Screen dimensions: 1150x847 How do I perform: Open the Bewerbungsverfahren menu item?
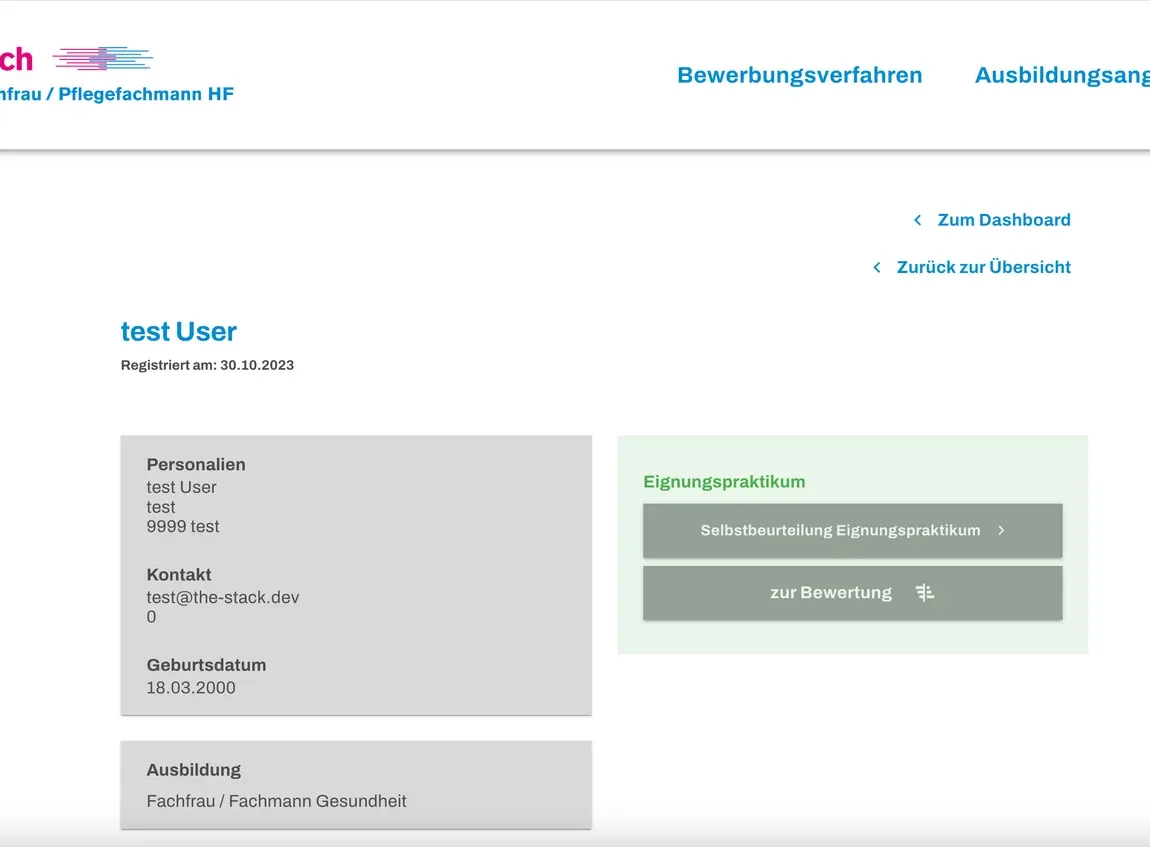pos(799,76)
